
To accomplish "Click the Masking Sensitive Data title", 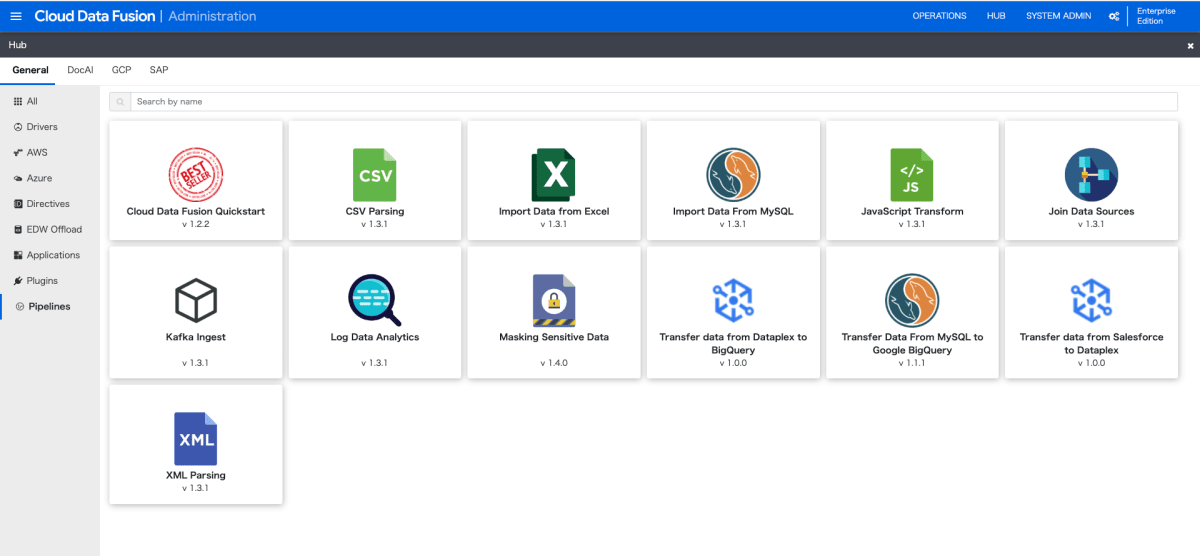I will pos(554,337).
